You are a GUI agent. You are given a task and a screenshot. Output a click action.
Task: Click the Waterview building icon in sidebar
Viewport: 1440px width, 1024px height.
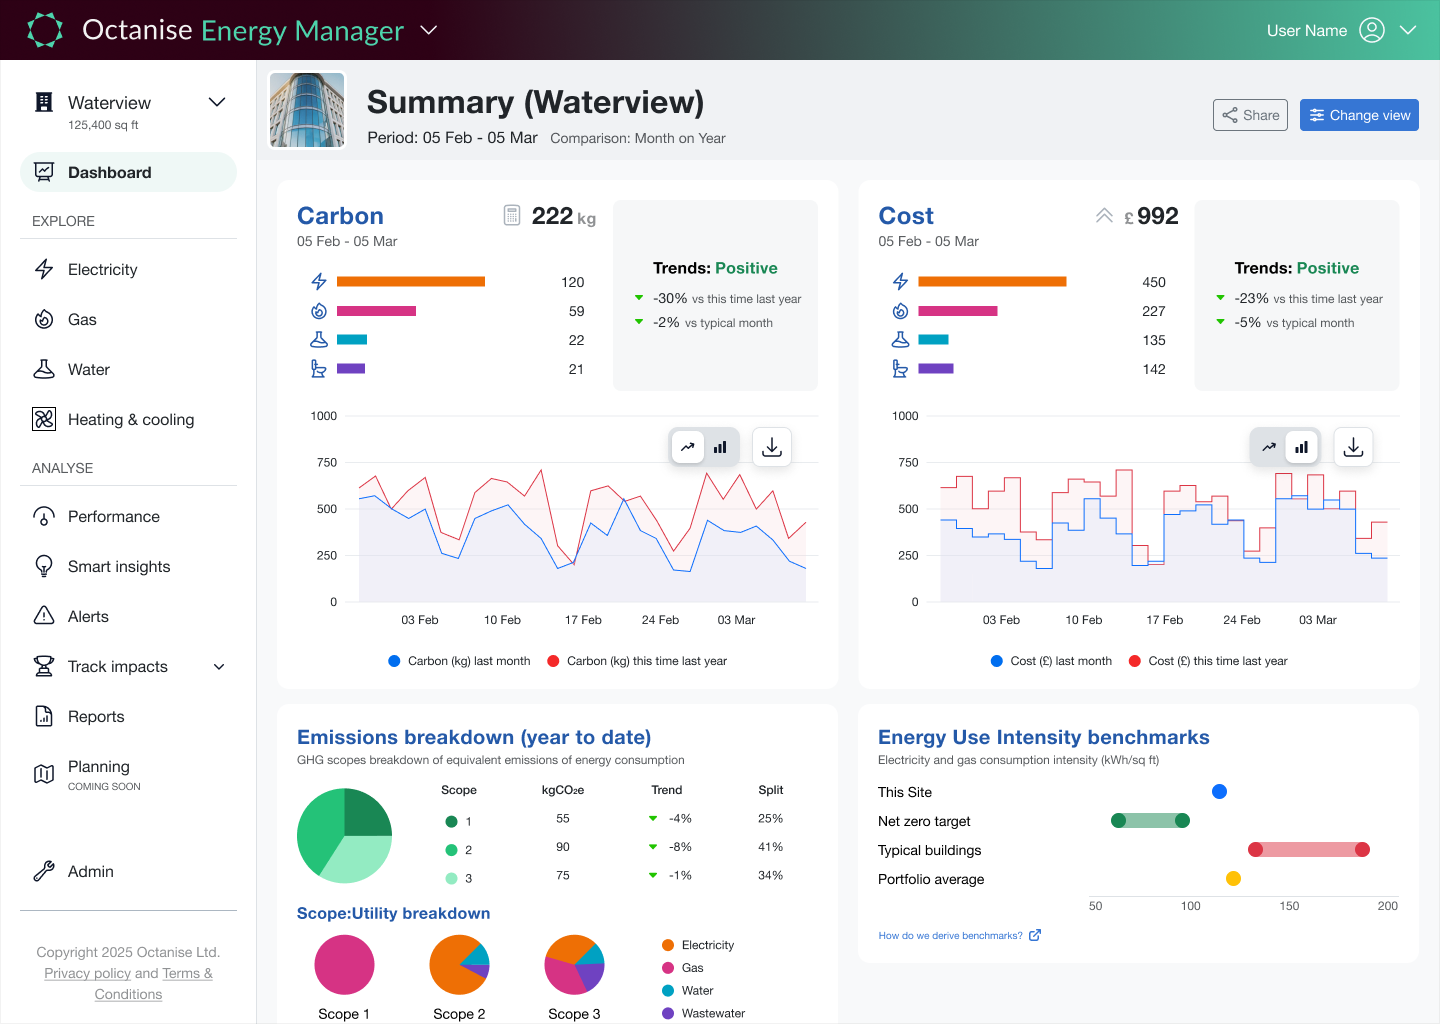click(44, 102)
